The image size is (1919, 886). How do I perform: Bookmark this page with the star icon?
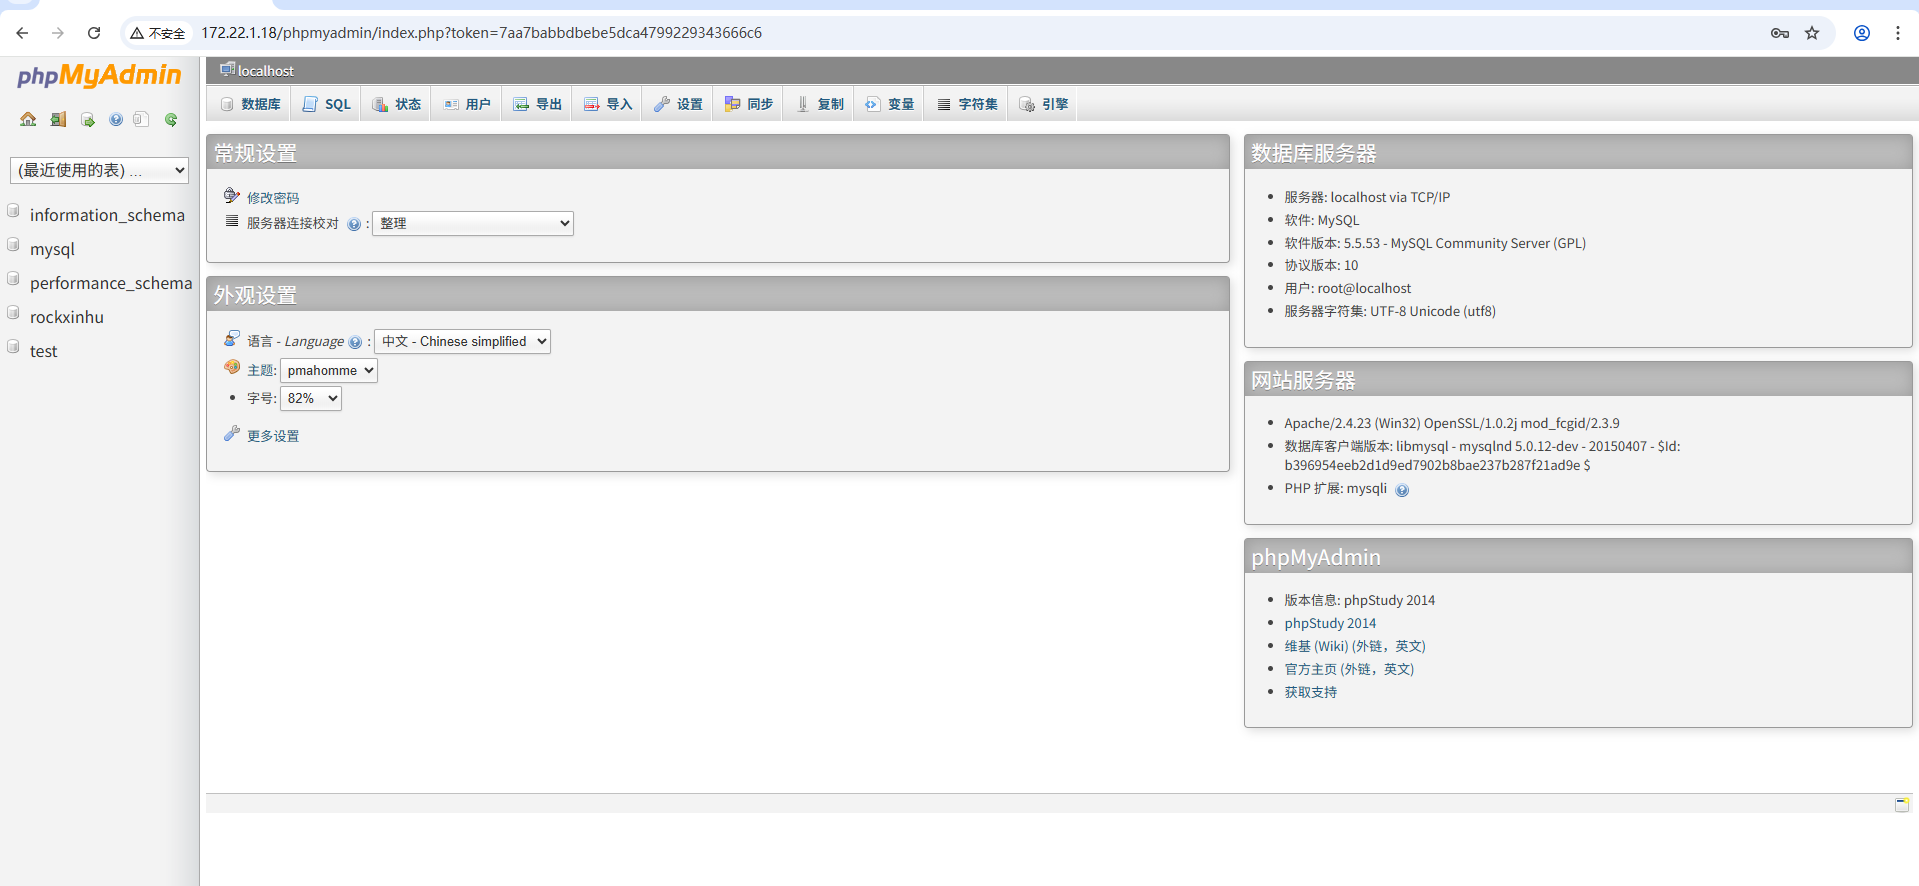[1811, 33]
